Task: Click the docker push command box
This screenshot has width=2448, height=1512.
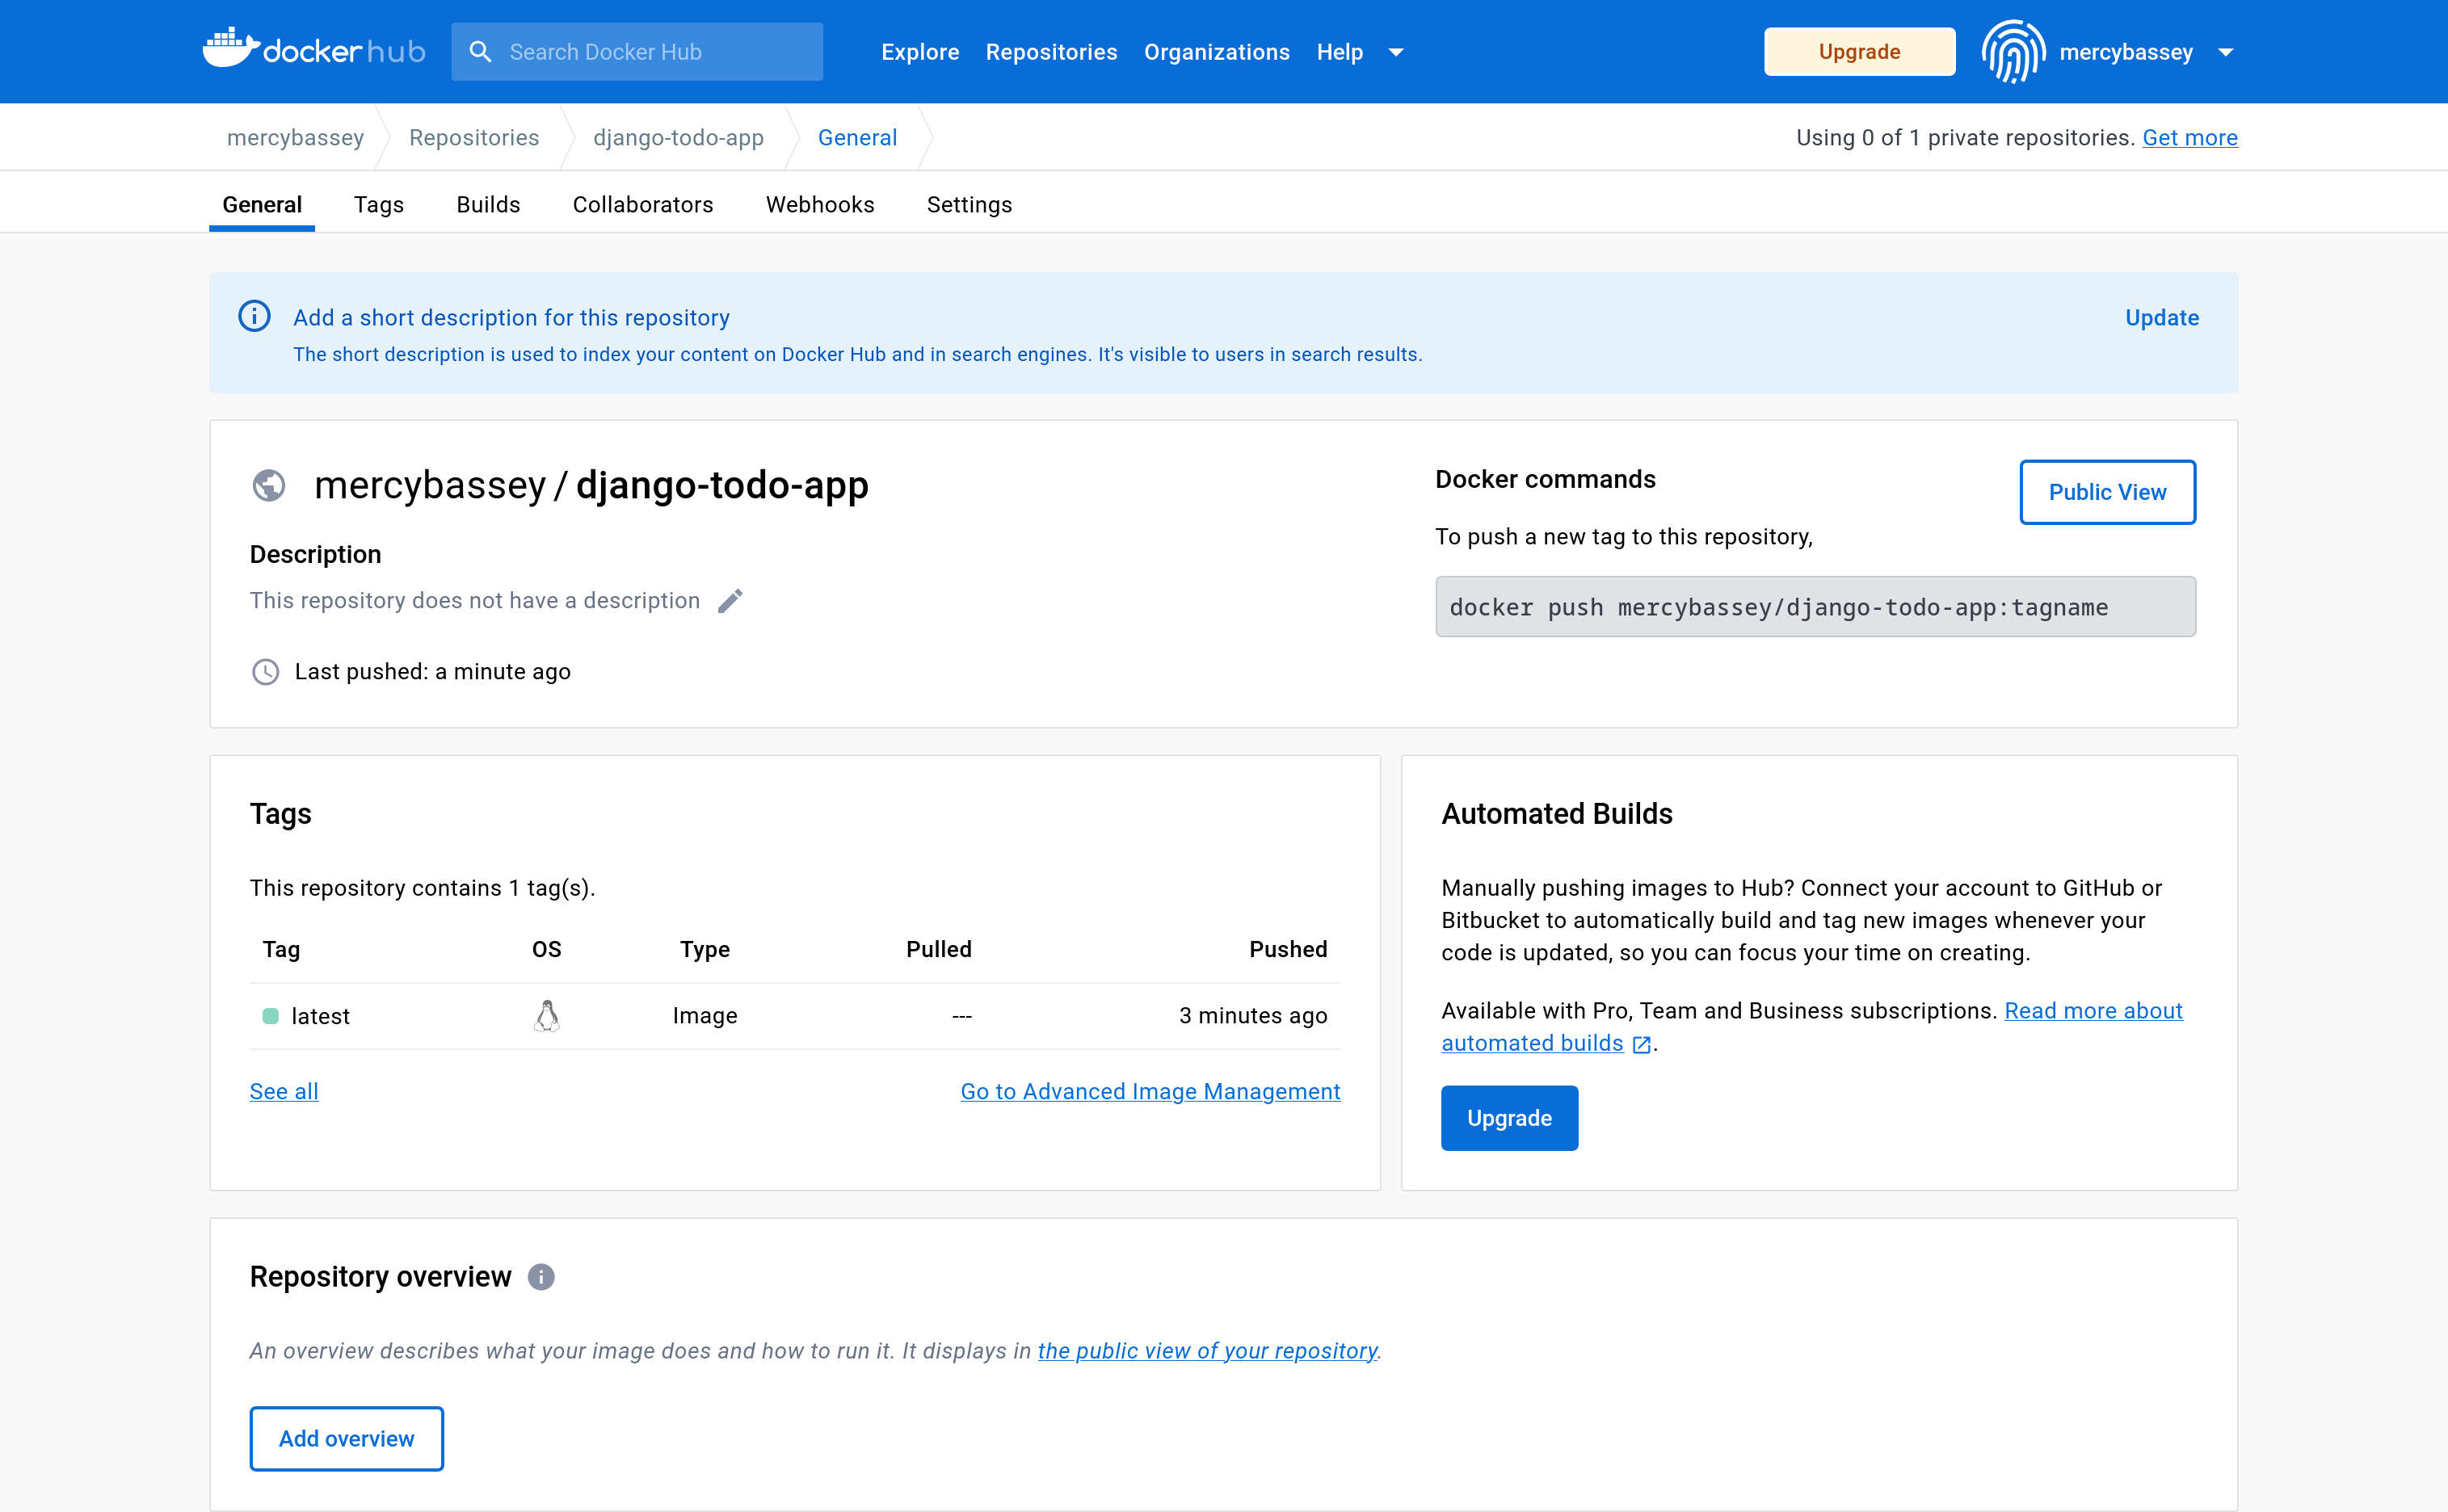Action: pos(1815,607)
